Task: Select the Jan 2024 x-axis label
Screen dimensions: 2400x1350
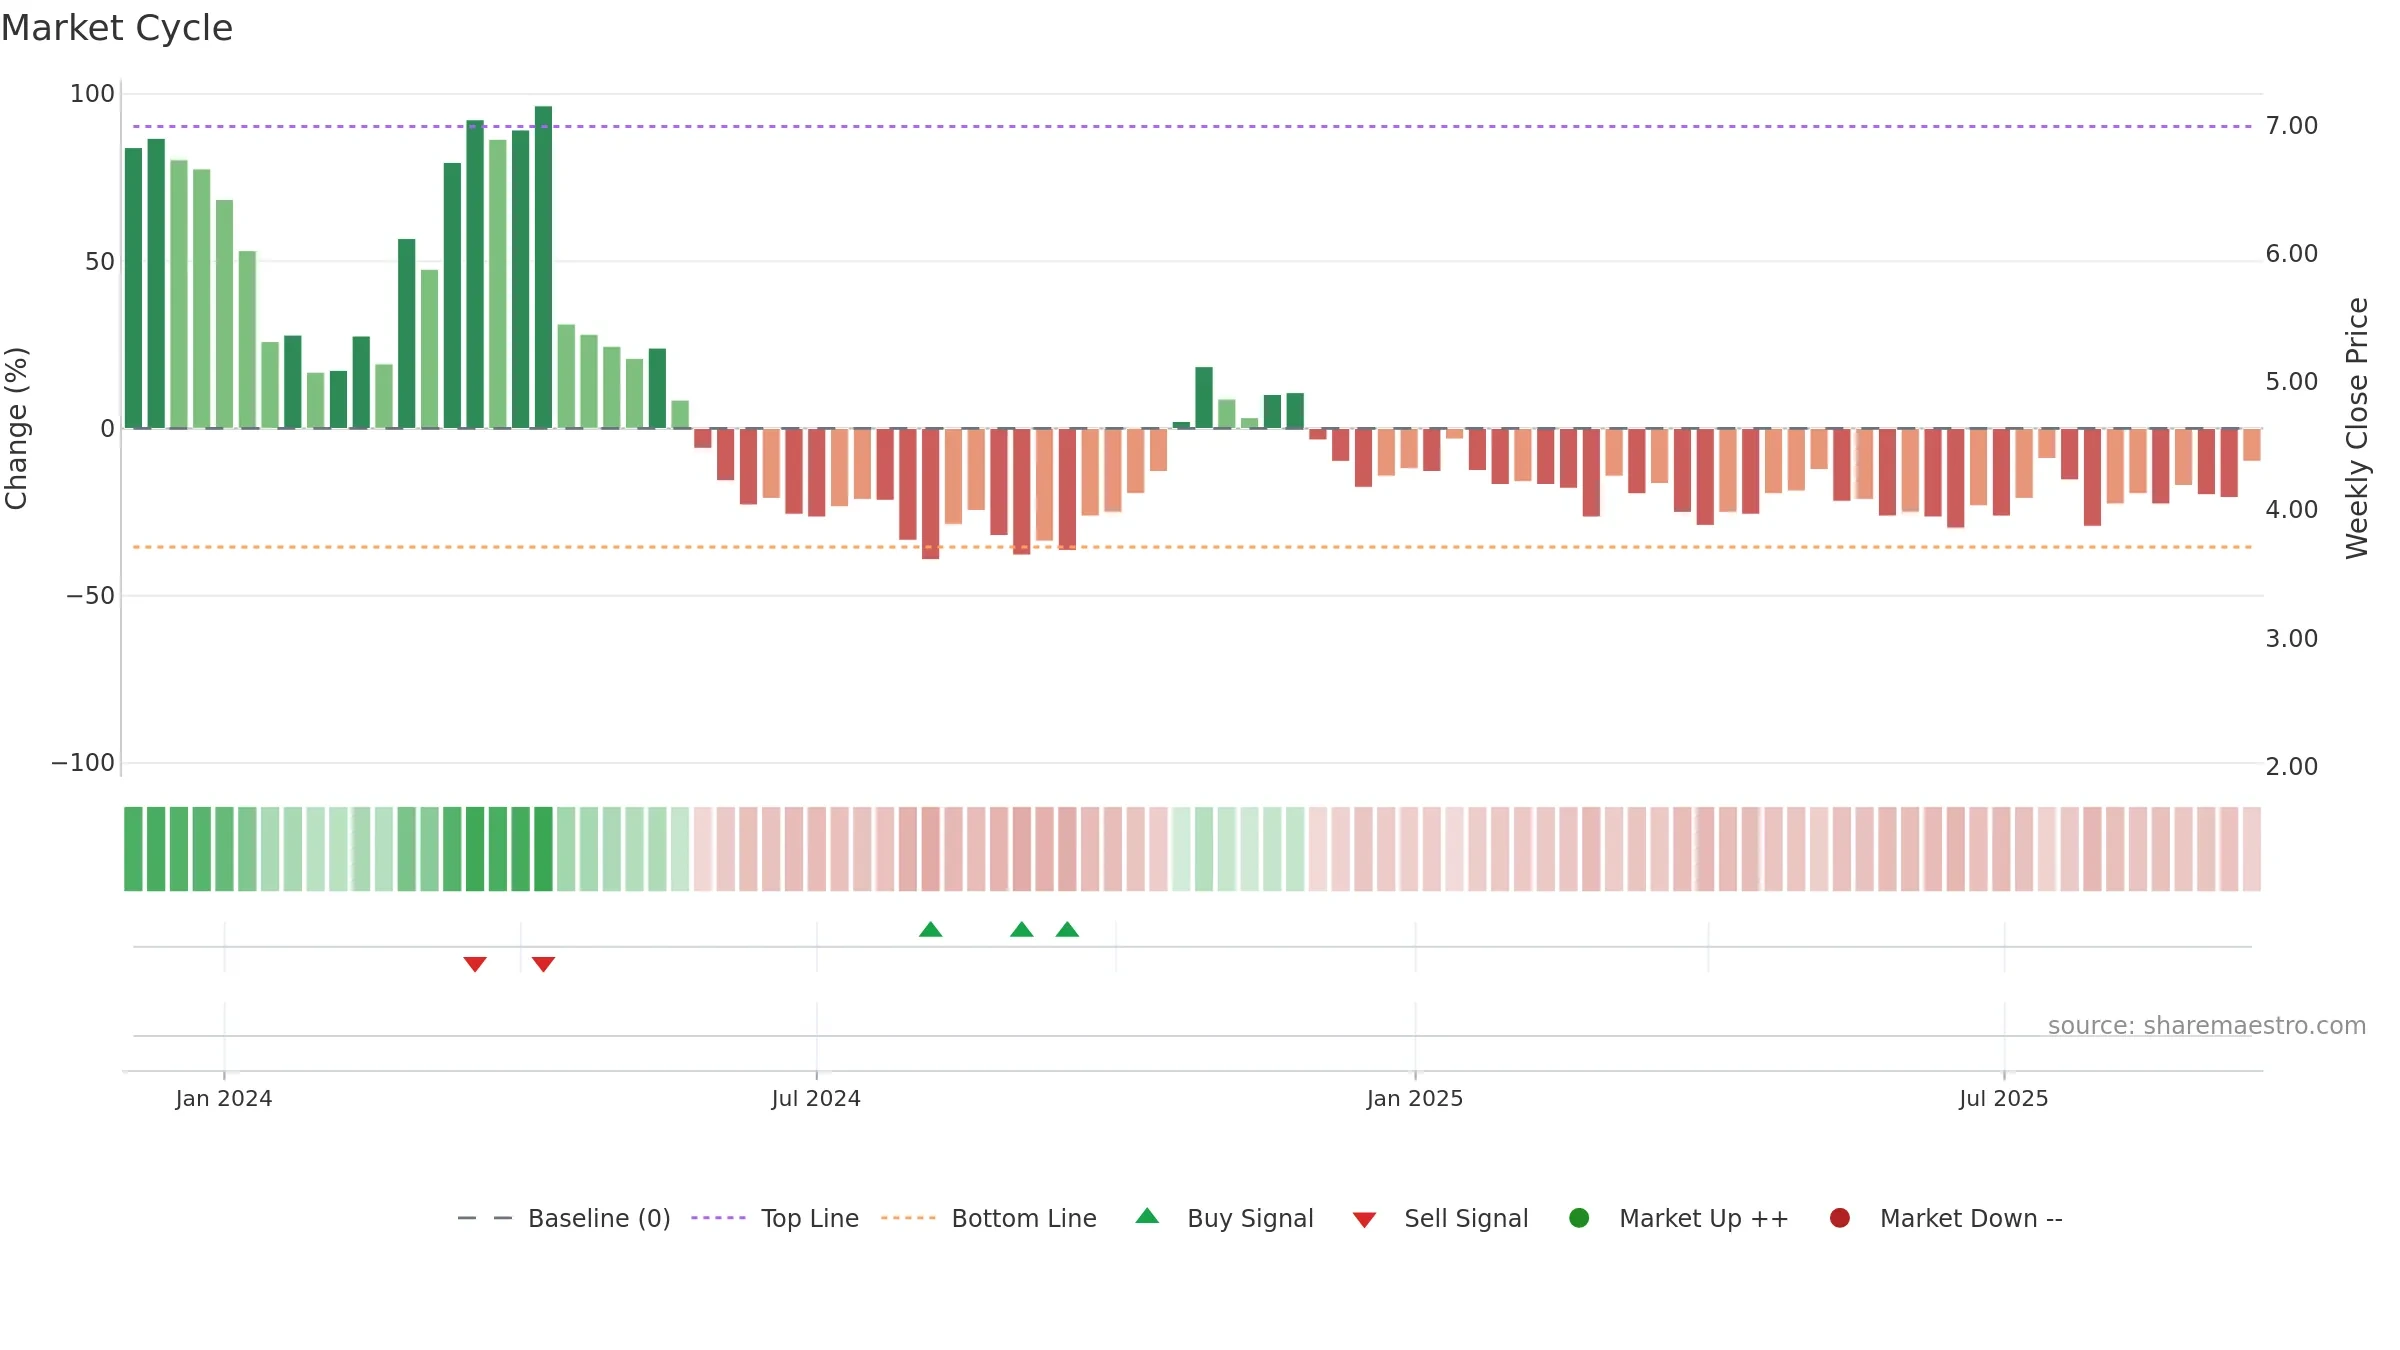Action: (224, 1098)
